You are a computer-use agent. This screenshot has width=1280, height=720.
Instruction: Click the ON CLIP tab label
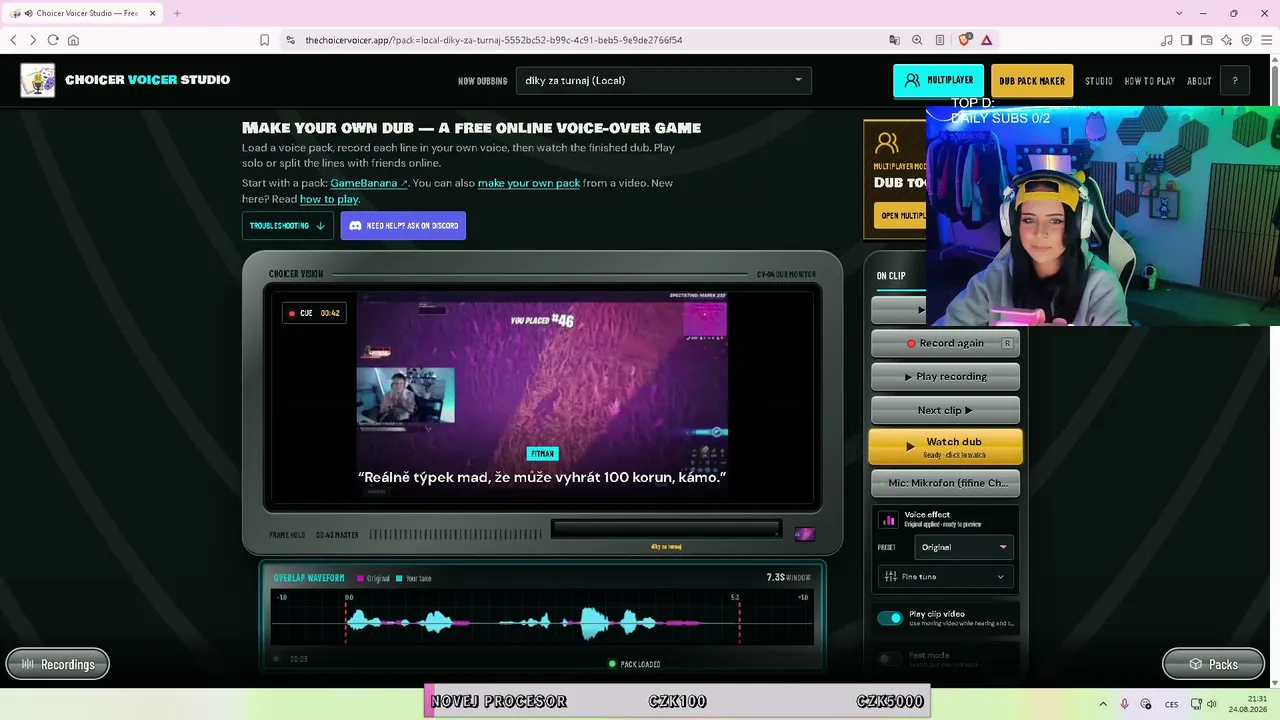tap(891, 276)
